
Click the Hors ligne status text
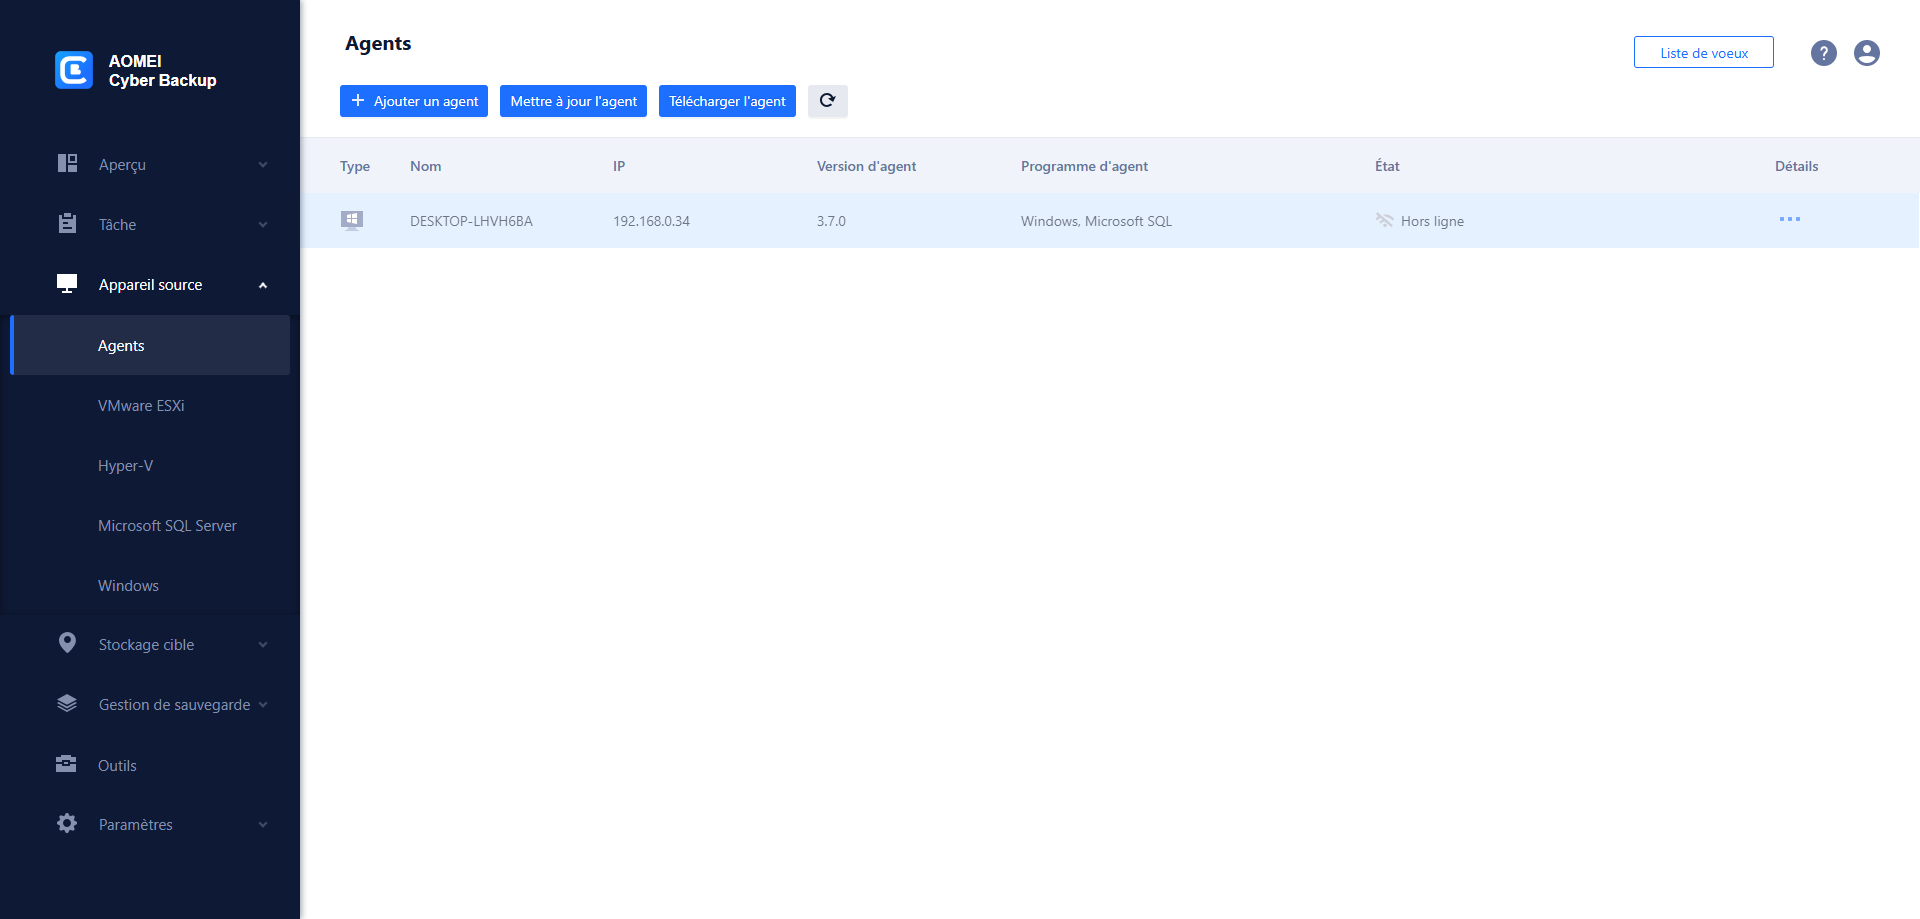pos(1432,221)
